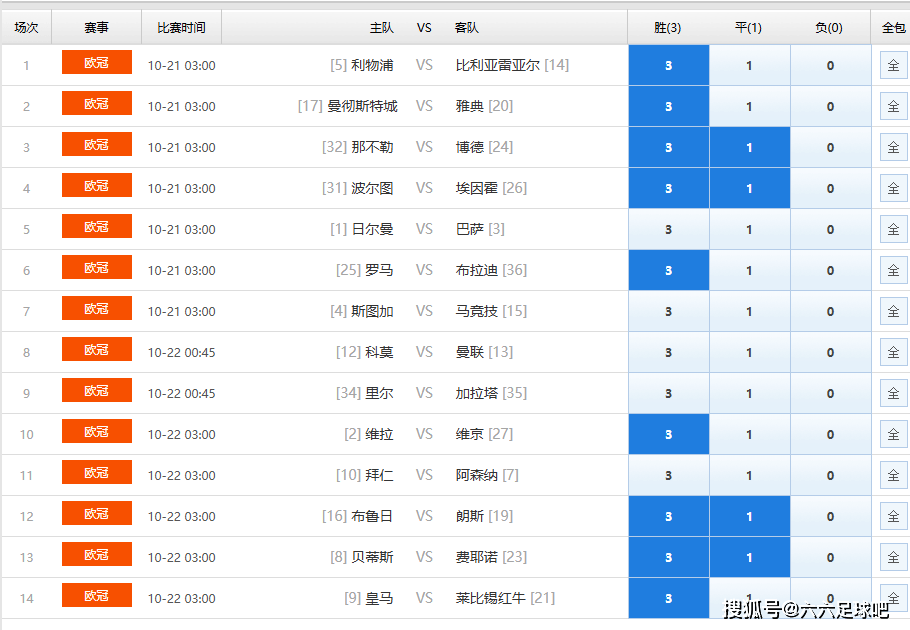Screen dimensions: 910x630
Task: Toggle win (3) for 皇马 vs 莱比锡红牛
Action: pos(669,599)
